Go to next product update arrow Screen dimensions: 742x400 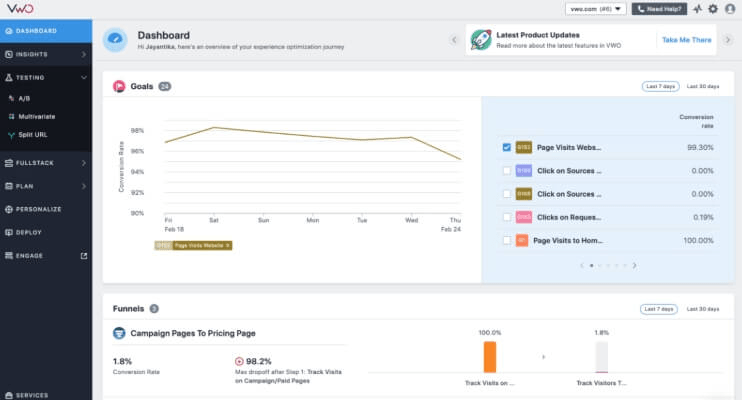[728, 40]
